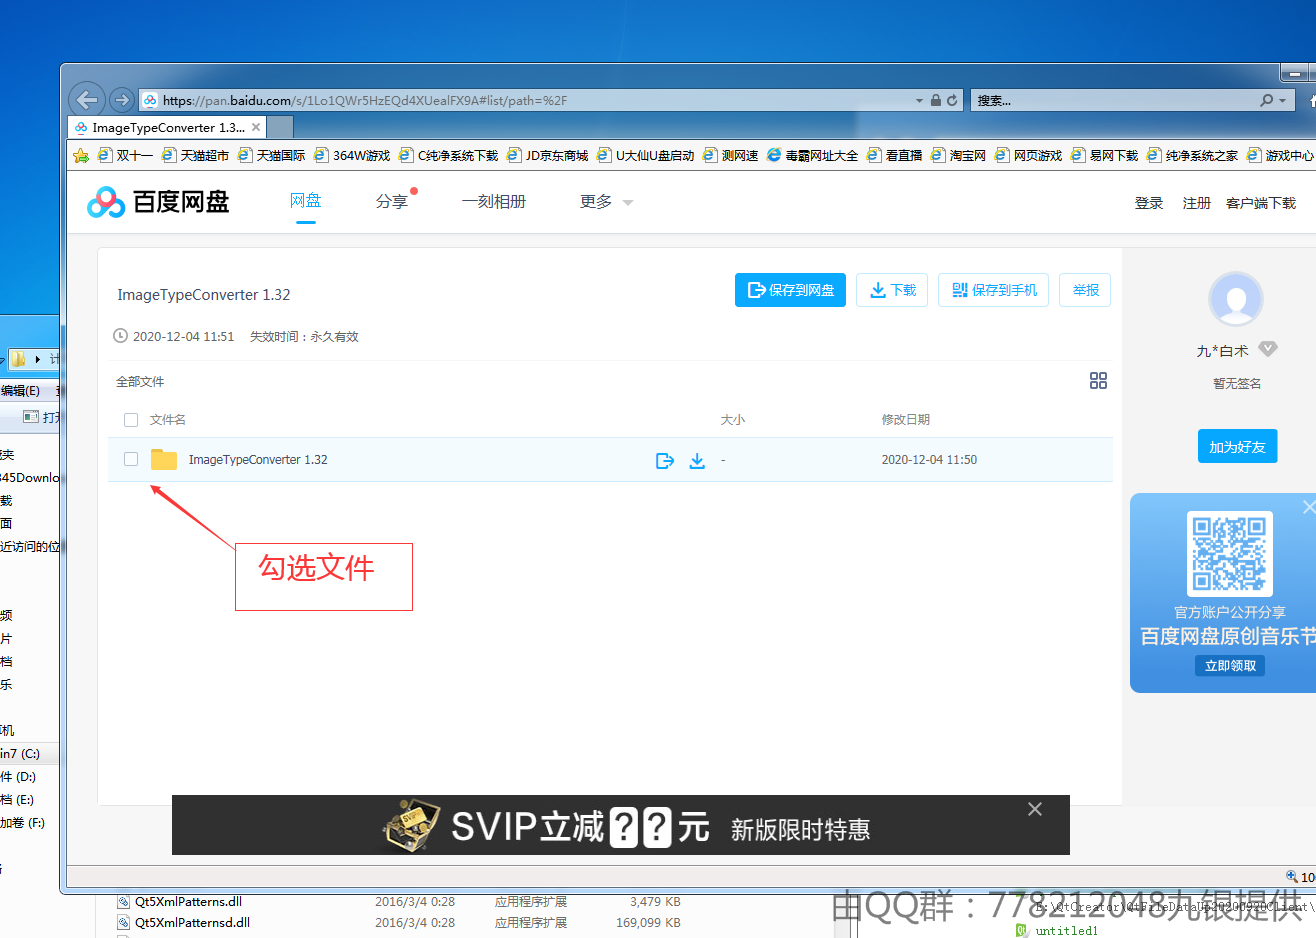Open the ImageTypeConverter 1.32 folder icon
Image resolution: width=1316 pixels, height=938 pixels.
(163, 459)
